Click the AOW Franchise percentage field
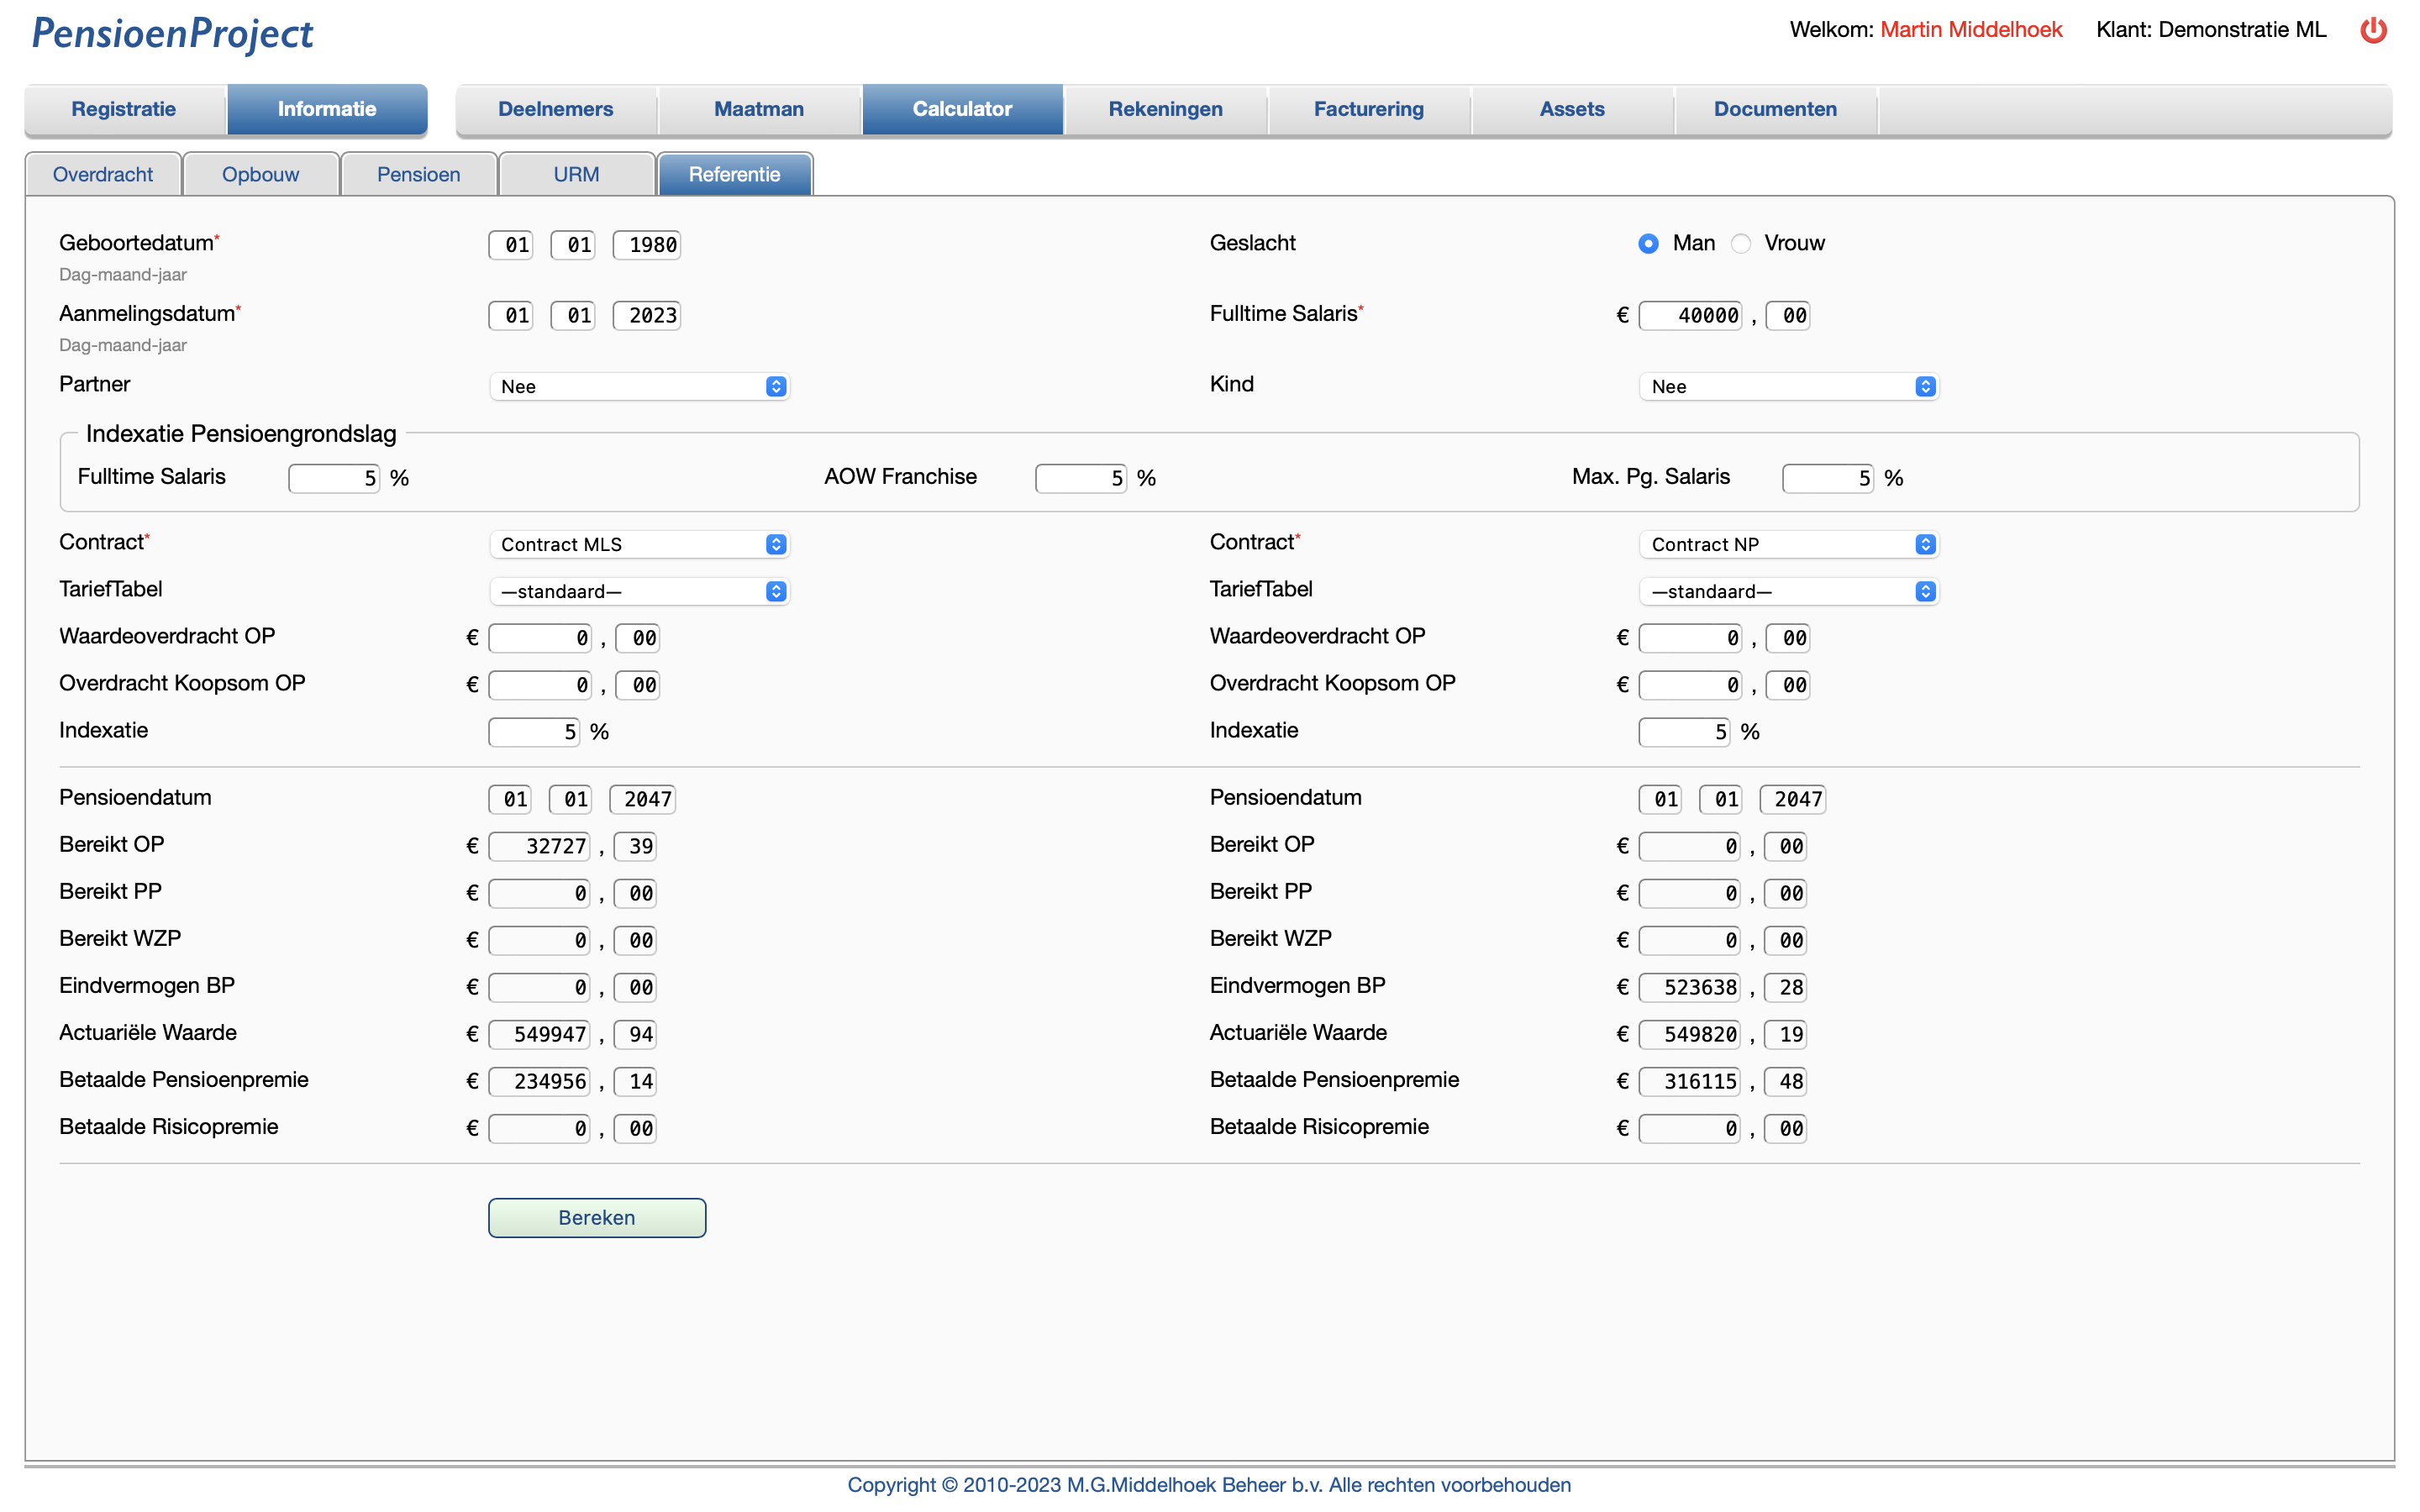Image resolution: width=2420 pixels, height=1512 pixels. pos(1081,478)
